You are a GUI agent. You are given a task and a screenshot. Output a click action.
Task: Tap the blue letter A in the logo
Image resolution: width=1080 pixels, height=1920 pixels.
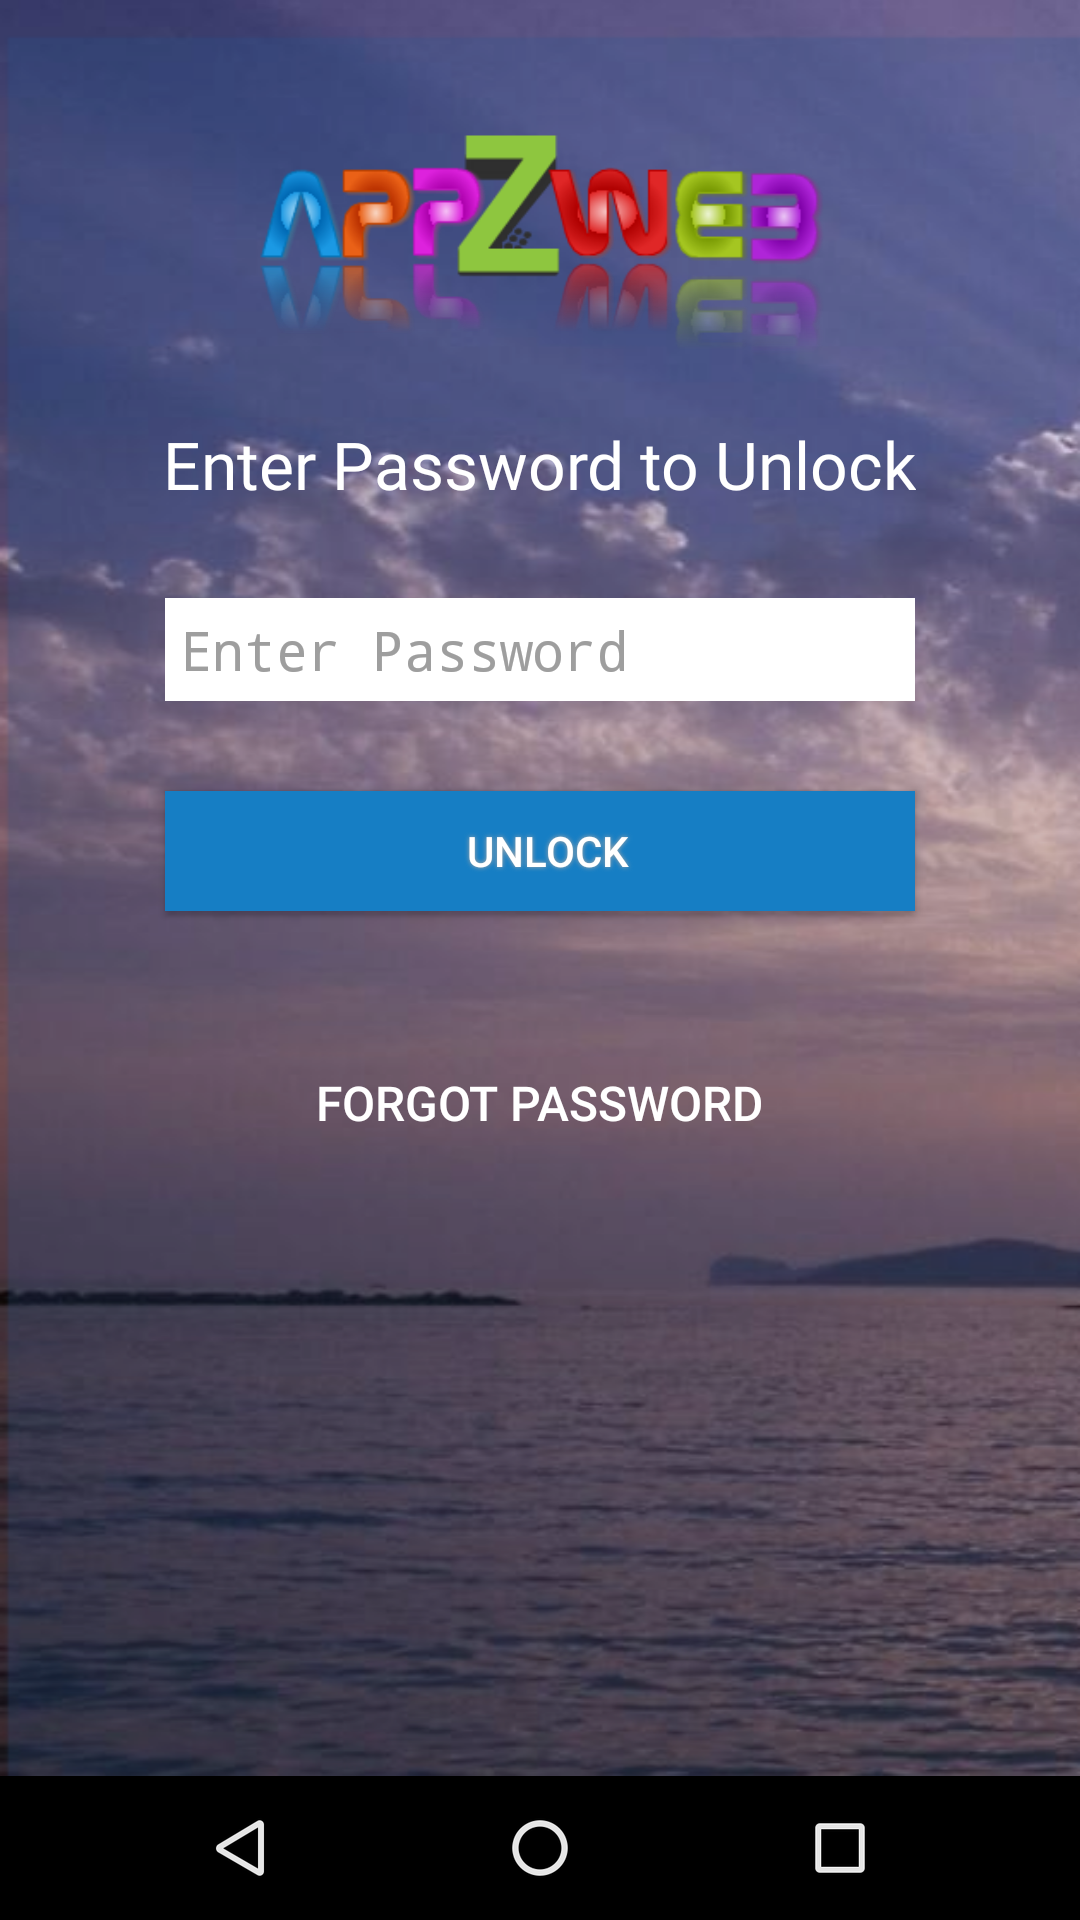[301, 214]
